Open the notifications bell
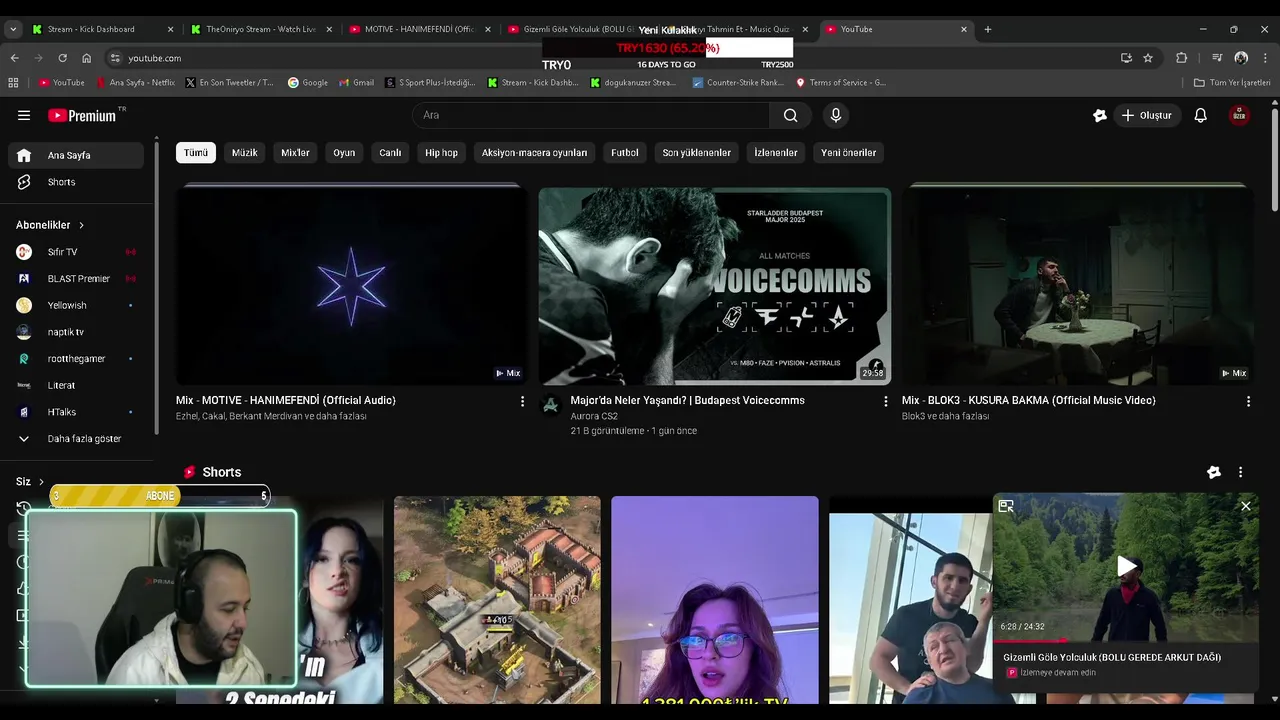Viewport: 1280px width, 720px height. tap(1200, 115)
